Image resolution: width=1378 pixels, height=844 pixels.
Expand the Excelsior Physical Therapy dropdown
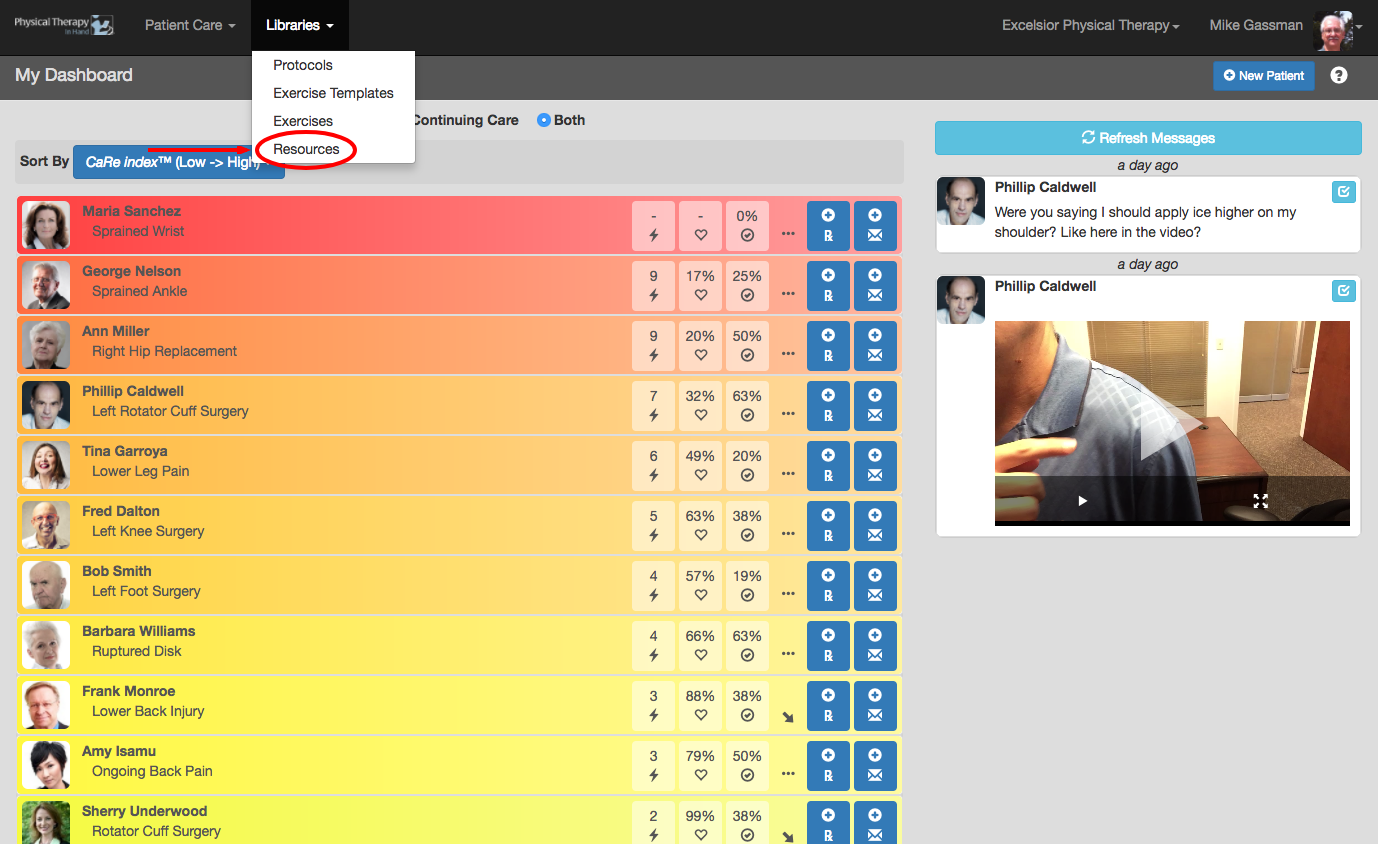tap(1090, 25)
